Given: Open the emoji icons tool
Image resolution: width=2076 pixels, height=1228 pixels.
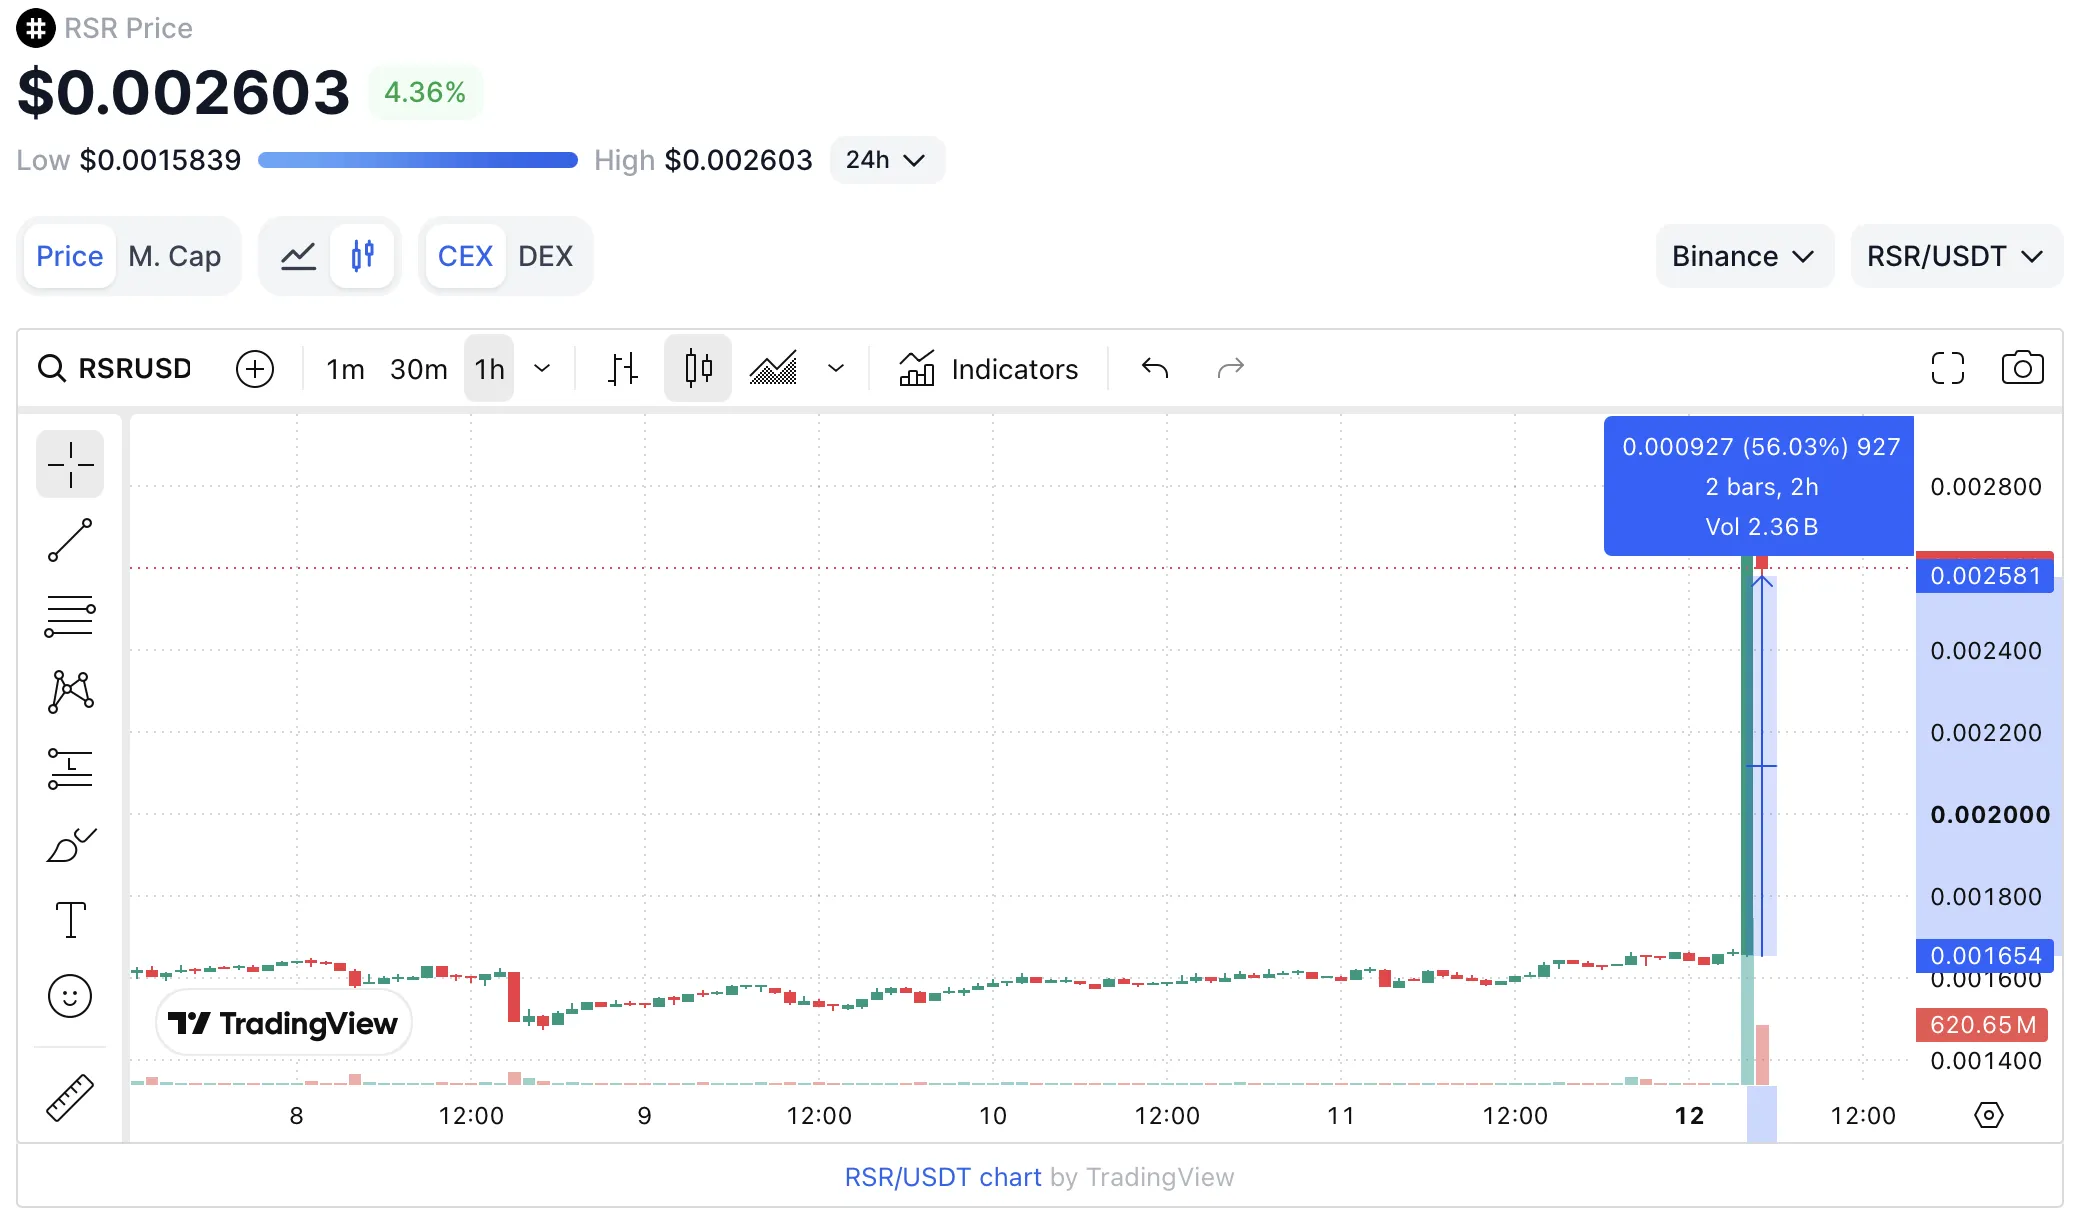Looking at the screenshot, I should 70,996.
